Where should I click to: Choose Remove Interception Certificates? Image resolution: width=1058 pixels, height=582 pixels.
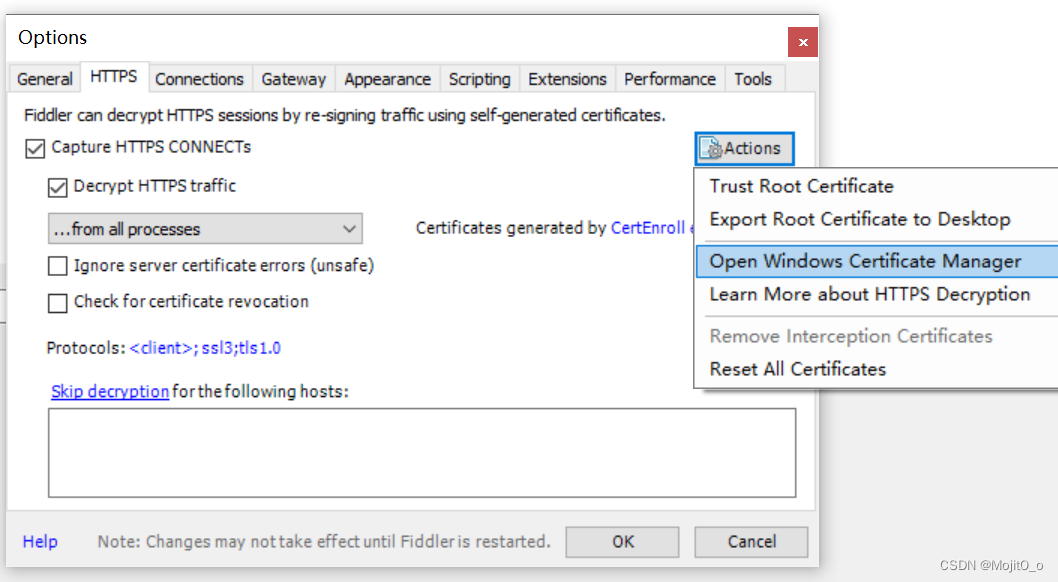(877, 336)
